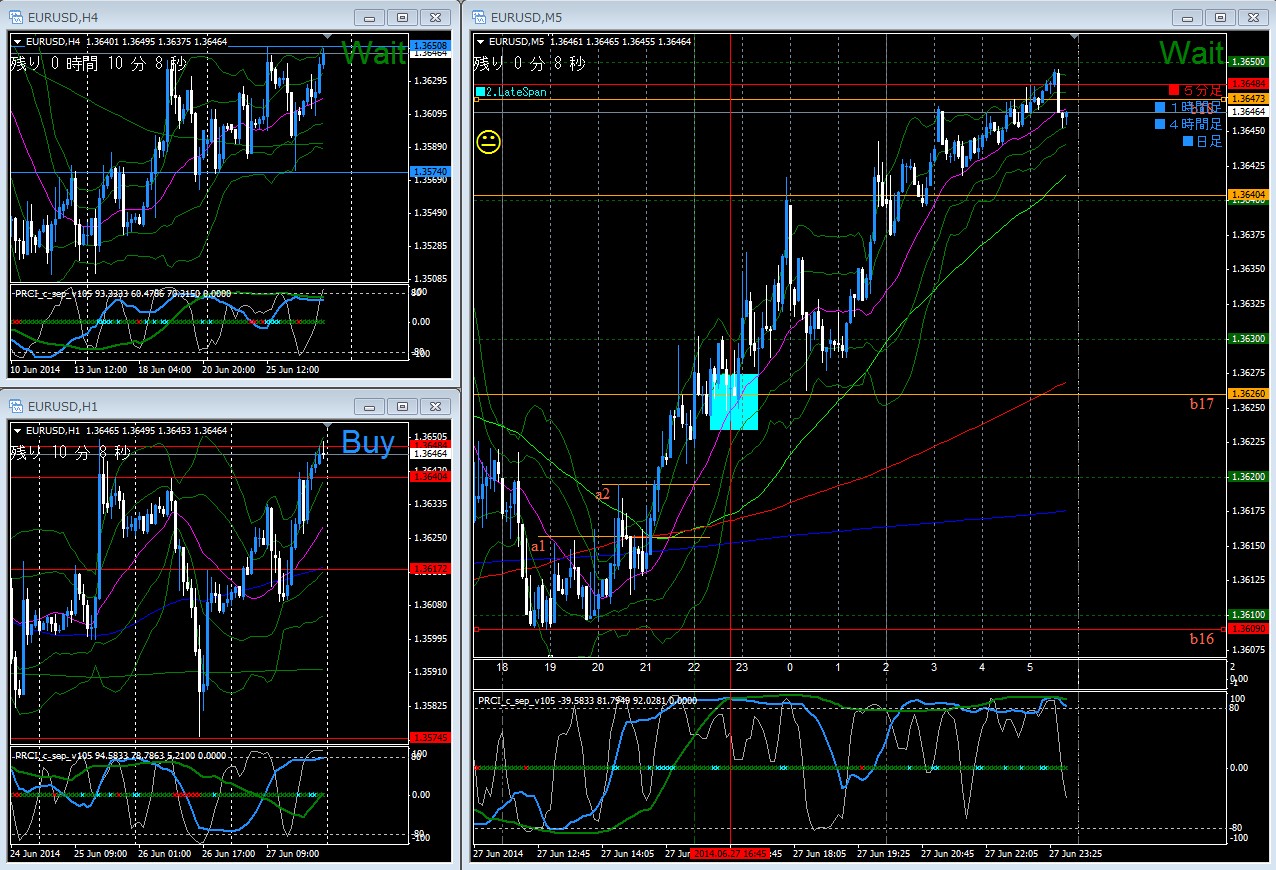1276x870 pixels.
Task: Select the cyan highlighted rectangle on M5 chart
Action: (734, 402)
